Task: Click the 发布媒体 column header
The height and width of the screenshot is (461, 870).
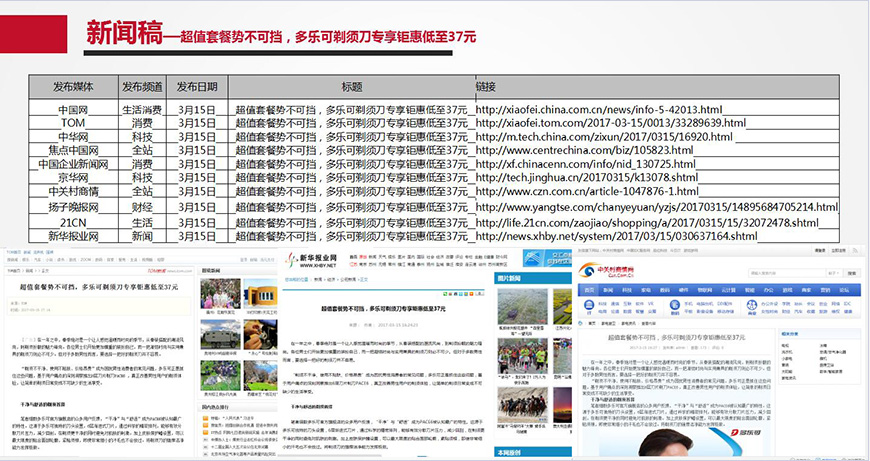Action: click(73, 87)
